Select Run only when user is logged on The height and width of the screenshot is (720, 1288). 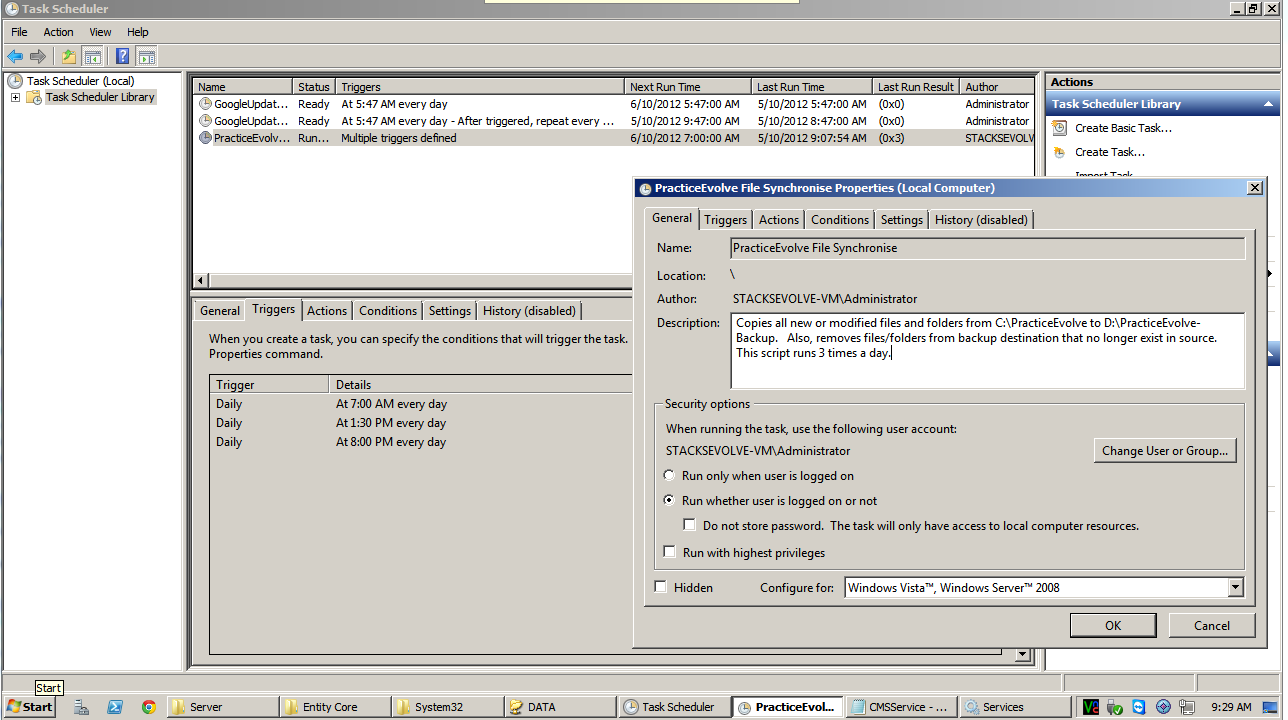(x=670, y=476)
